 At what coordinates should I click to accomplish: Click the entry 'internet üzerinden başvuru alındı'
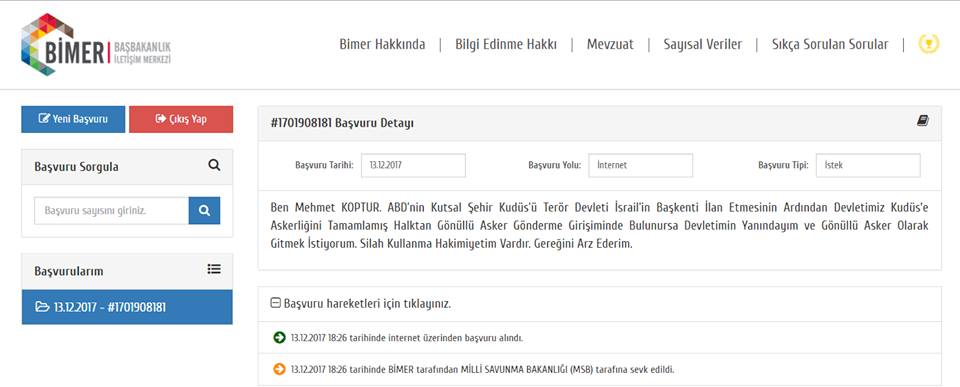407,338
